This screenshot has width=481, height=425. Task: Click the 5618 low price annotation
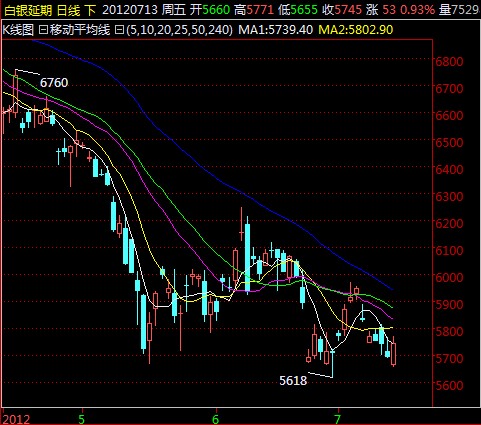[x=293, y=380]
